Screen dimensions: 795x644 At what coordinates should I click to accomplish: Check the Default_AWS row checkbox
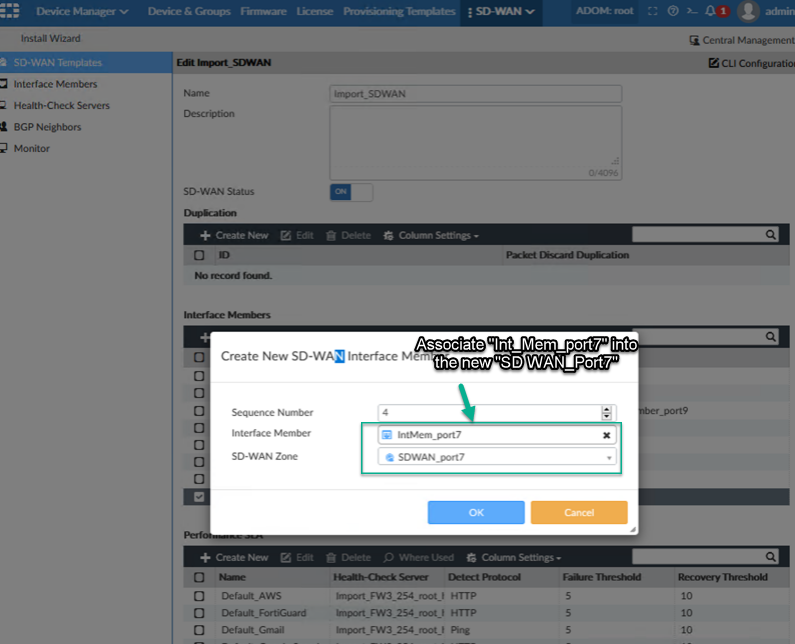199,596
